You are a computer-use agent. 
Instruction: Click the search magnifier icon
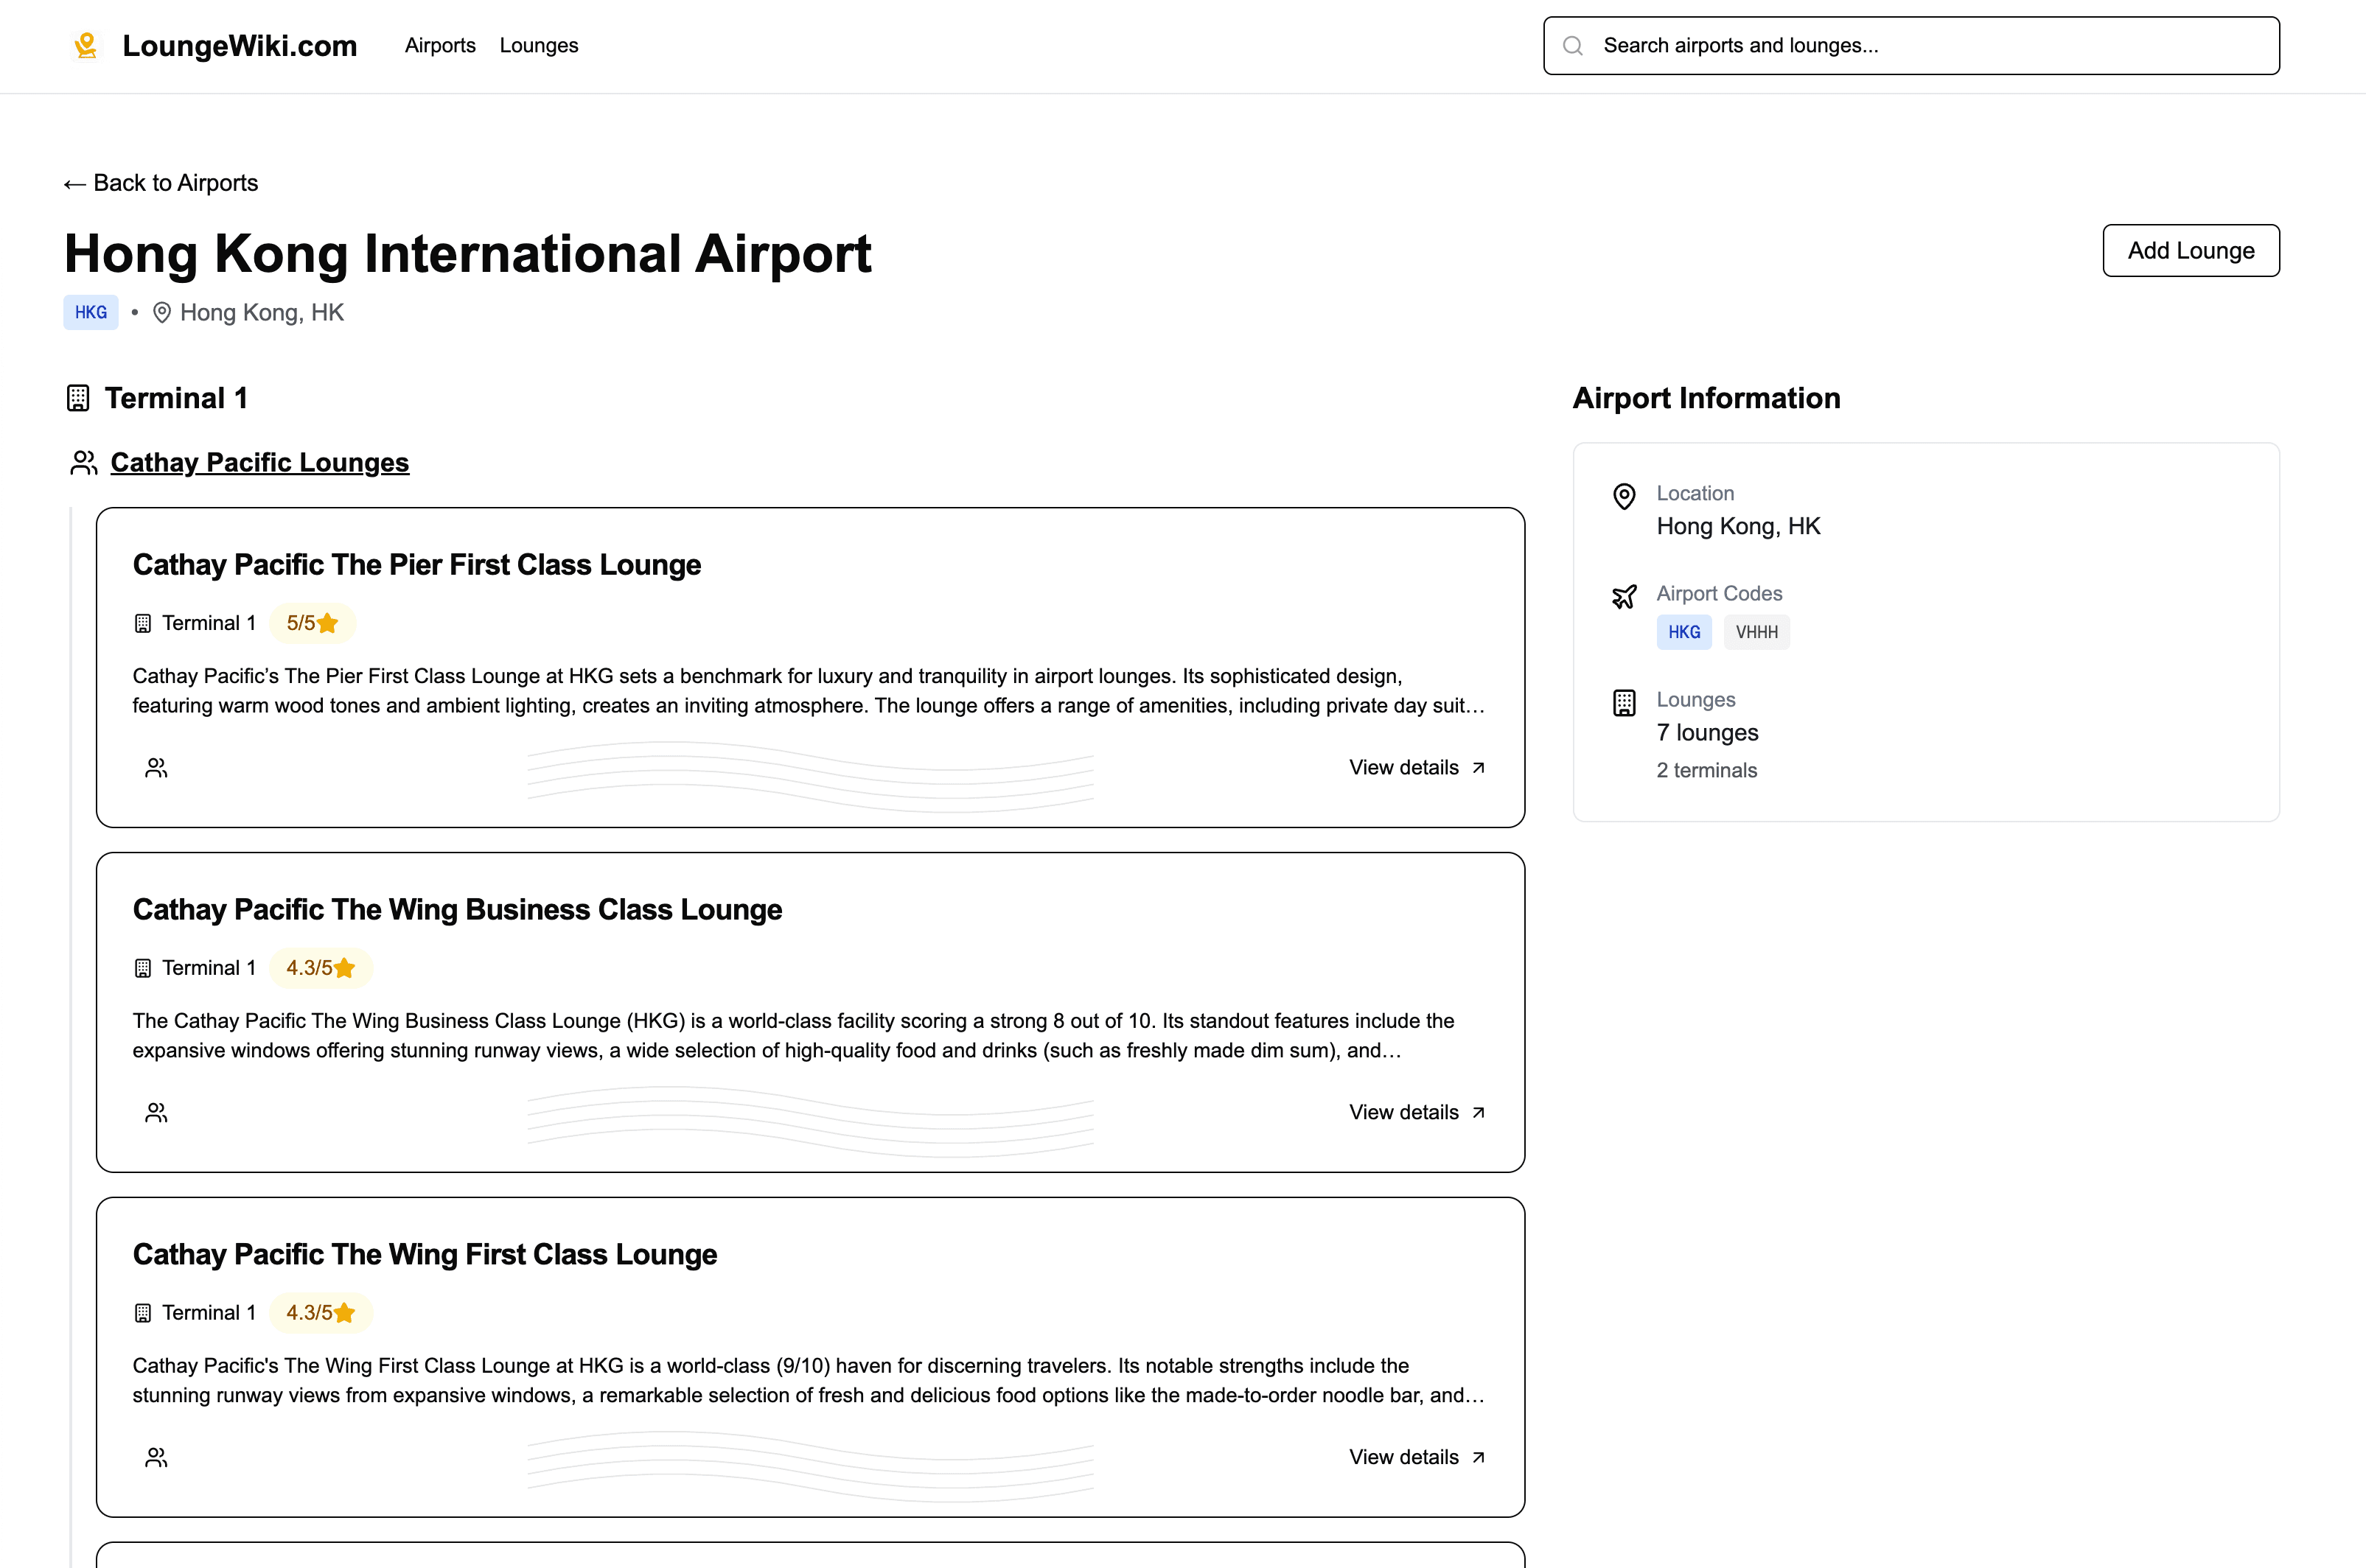pyautogui.click(x=1573, y=46)
